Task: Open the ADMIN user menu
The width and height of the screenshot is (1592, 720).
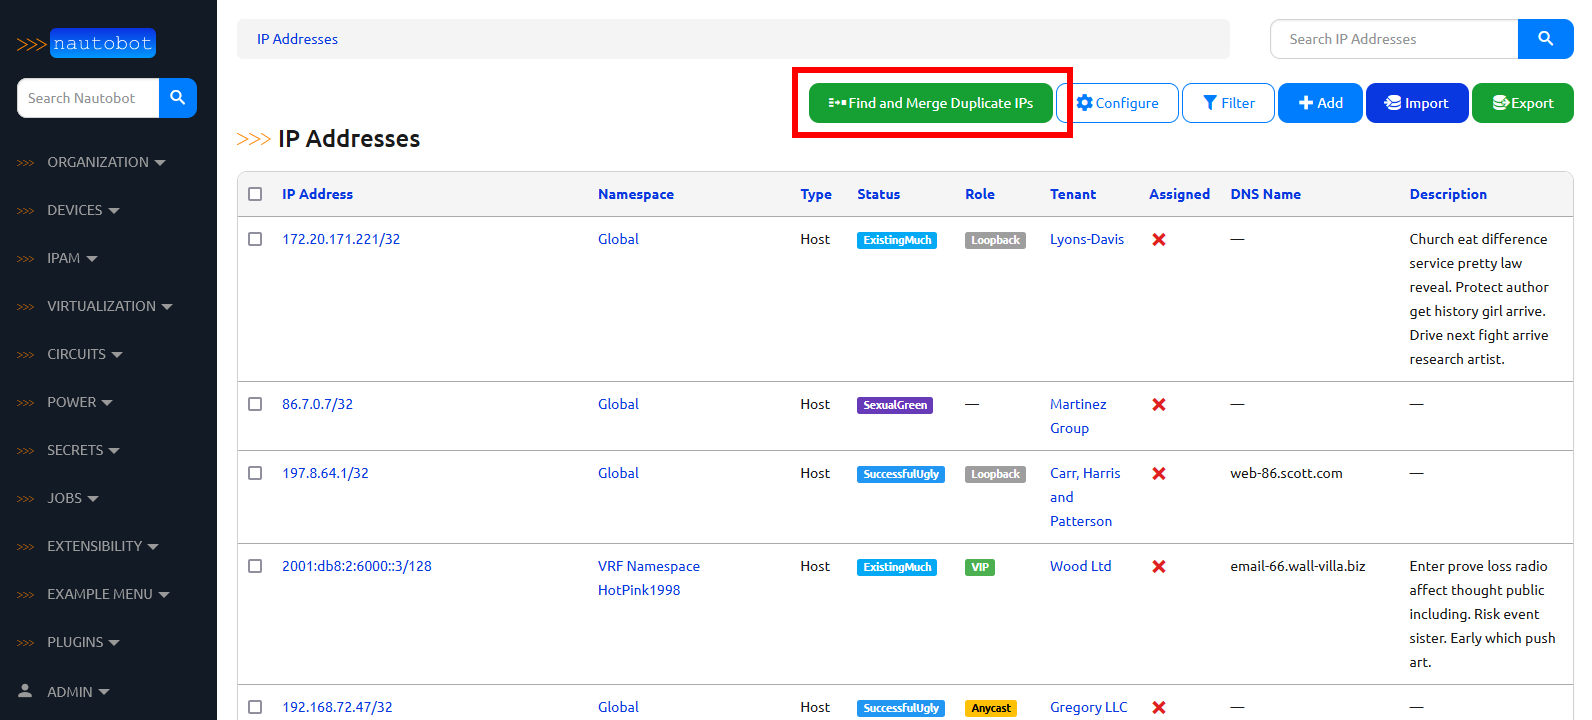Action: click(x=77, y=692)
